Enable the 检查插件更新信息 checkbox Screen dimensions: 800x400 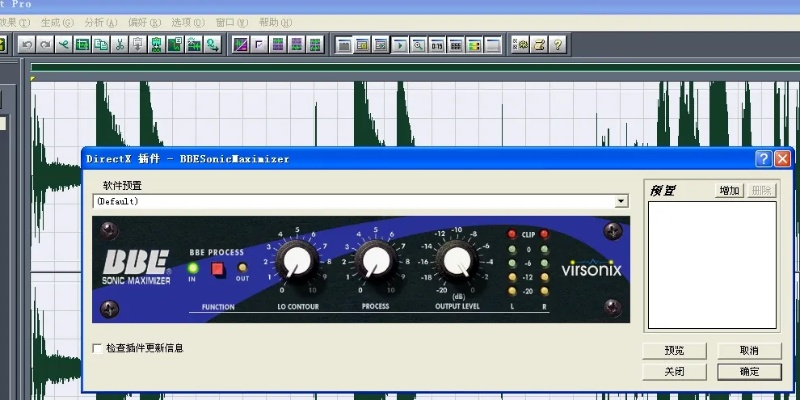(97, 348)
